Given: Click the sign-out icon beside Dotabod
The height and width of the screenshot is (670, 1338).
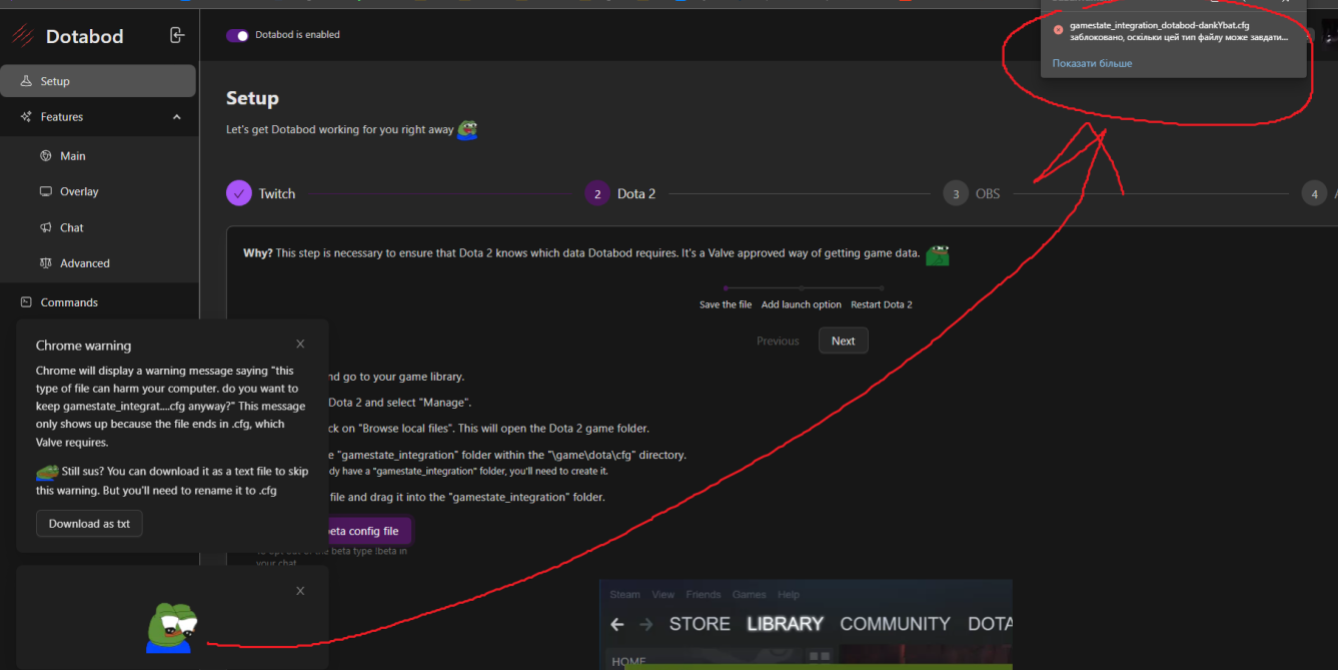Looking at the screenshot, I should pos(177,35).
